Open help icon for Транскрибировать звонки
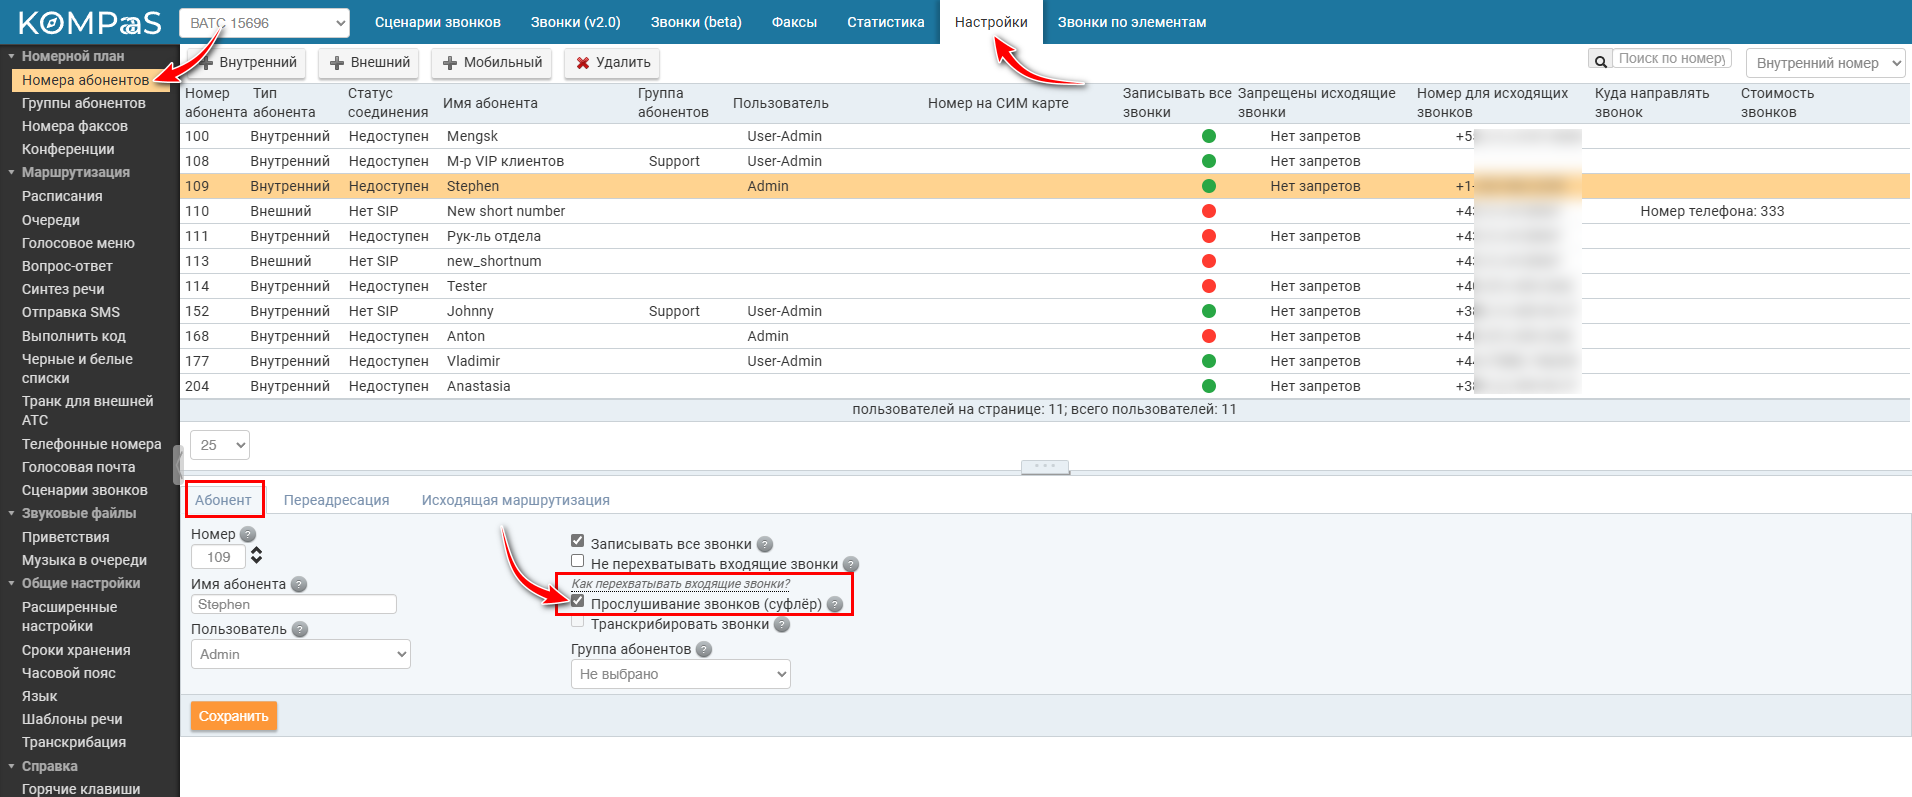Screen dimensions: 1912x797 (x=782, y=625)
